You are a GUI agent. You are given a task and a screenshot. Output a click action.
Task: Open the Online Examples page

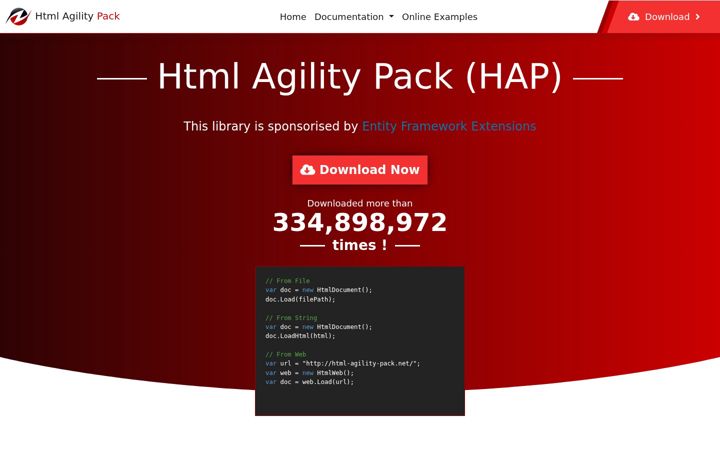click(439, 17)
